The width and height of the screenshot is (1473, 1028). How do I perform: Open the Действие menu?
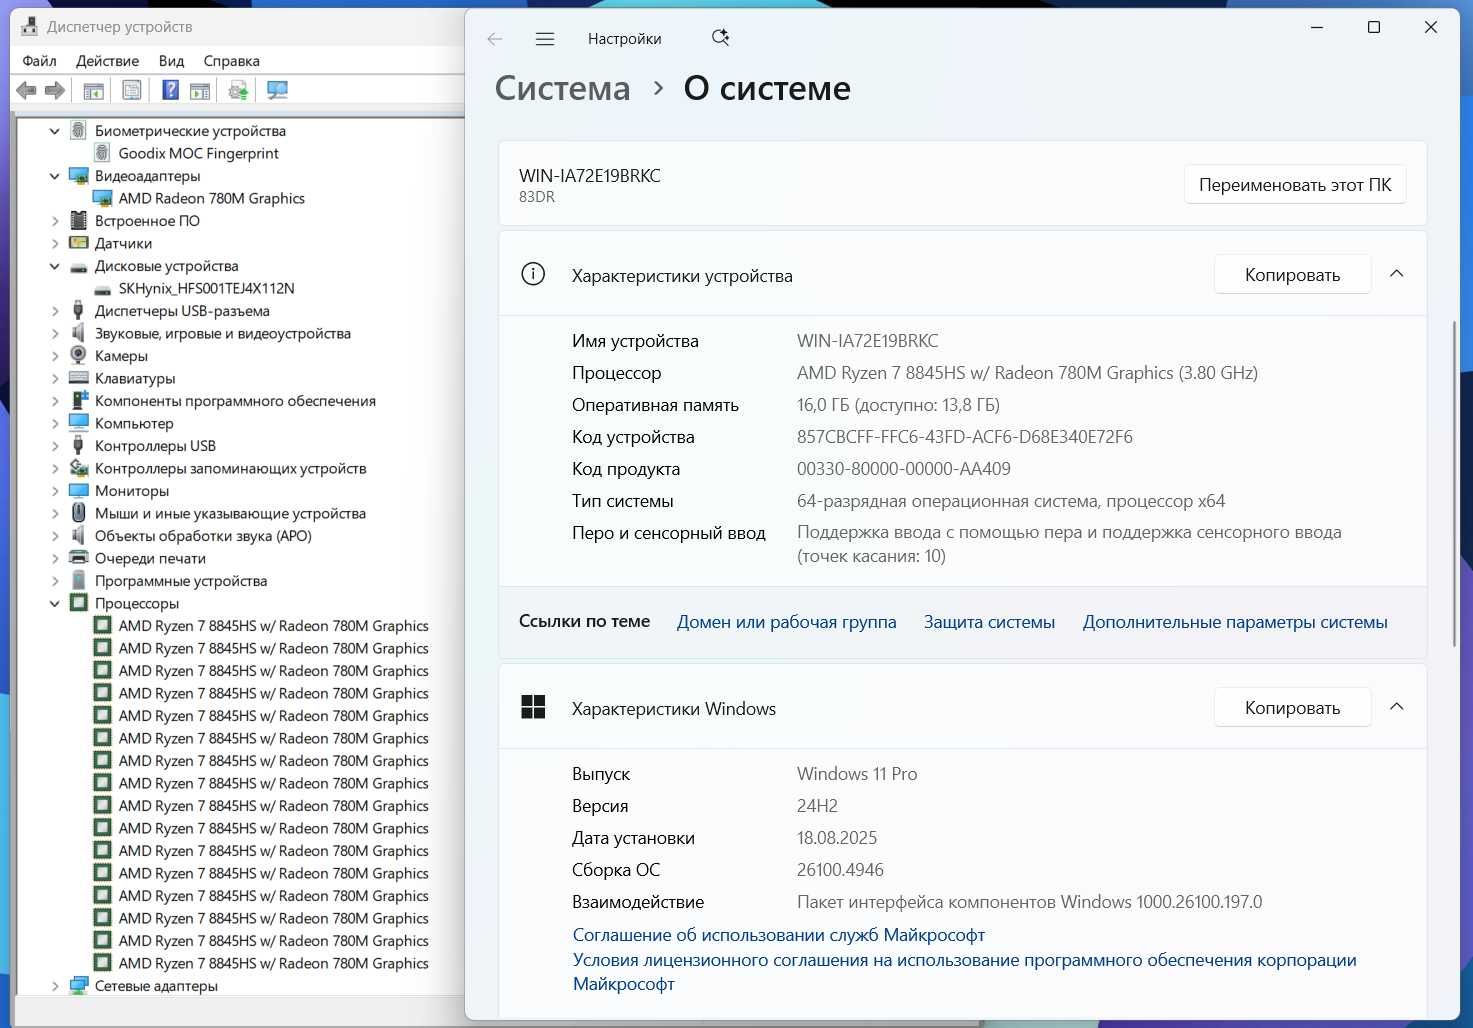click(x=107, y=61)
